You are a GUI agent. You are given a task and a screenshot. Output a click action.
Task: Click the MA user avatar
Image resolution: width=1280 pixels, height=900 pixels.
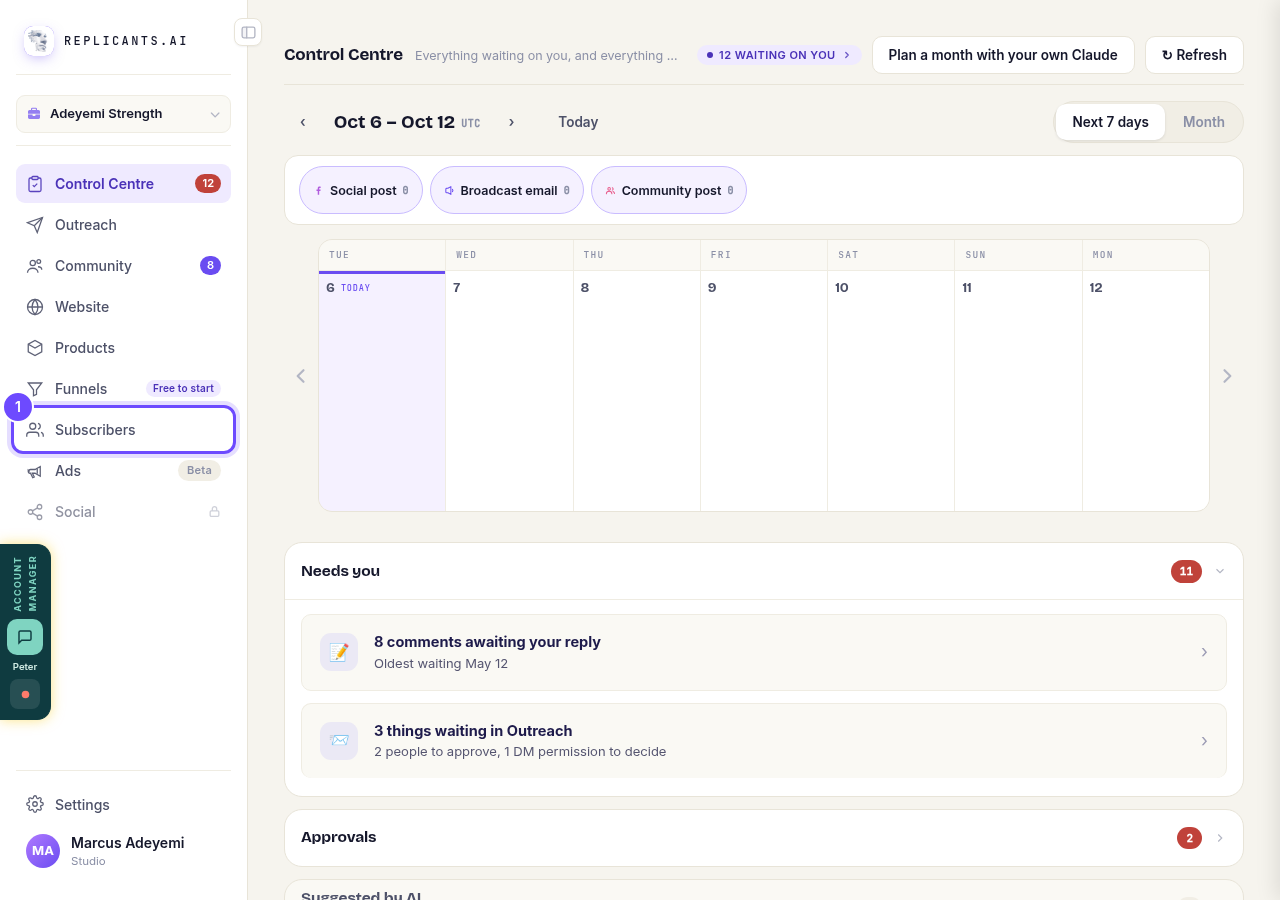click(x=43, y=851)
